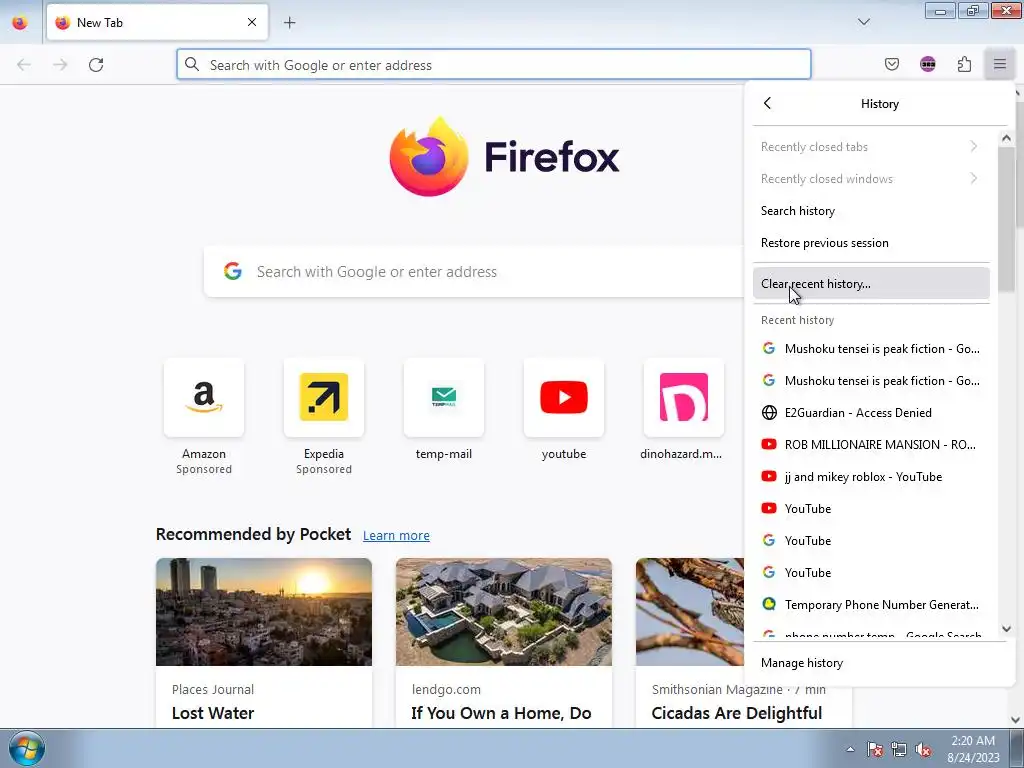1024x768 pixels.
Task: Click the network tray icon
Action: (x=899, y=749)
